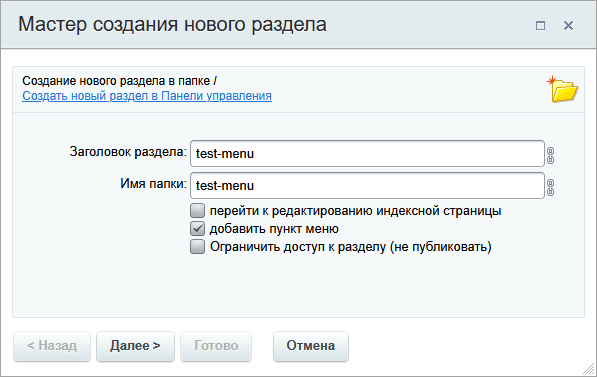Image resolution: width=597 pixels, height=377 pixels.
Task: Click chain link icon beside Имя папки field
Action: coord(550,187)
